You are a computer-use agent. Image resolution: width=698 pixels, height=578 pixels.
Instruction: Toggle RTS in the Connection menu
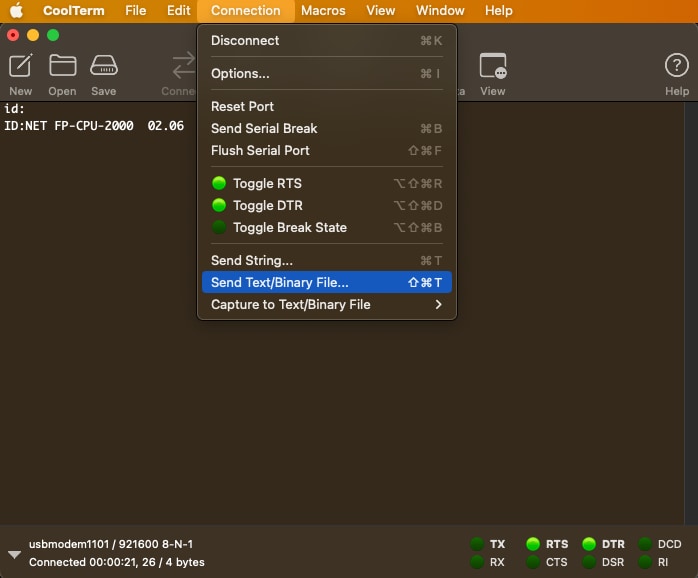(x=267, y=183)
